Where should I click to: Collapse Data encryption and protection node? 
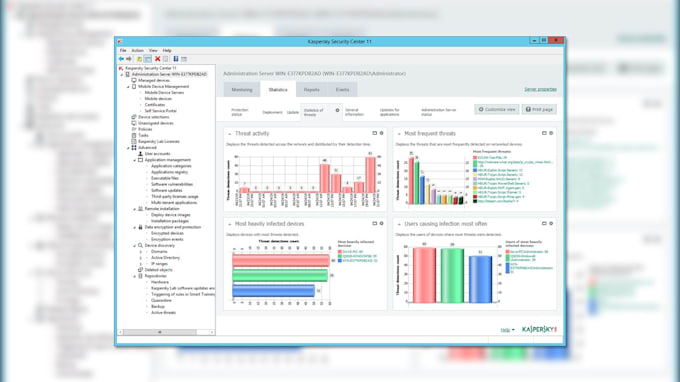(x=135, y=227)
